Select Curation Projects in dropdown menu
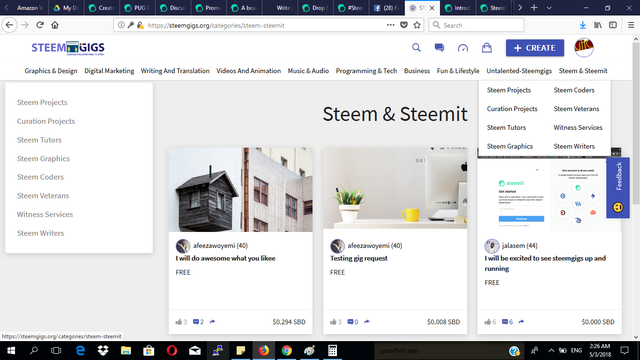Screen dimensions: 640x360 point(512,109)
